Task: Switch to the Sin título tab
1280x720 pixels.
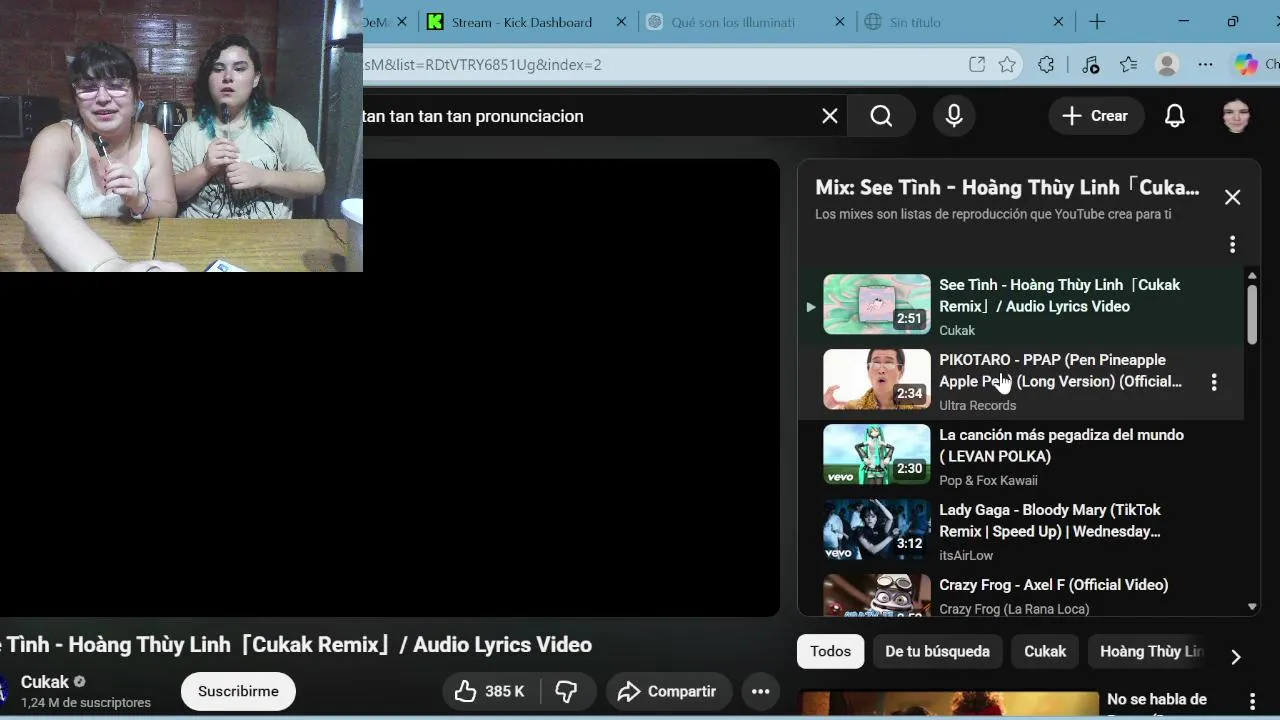Action: tap(915, 22)
